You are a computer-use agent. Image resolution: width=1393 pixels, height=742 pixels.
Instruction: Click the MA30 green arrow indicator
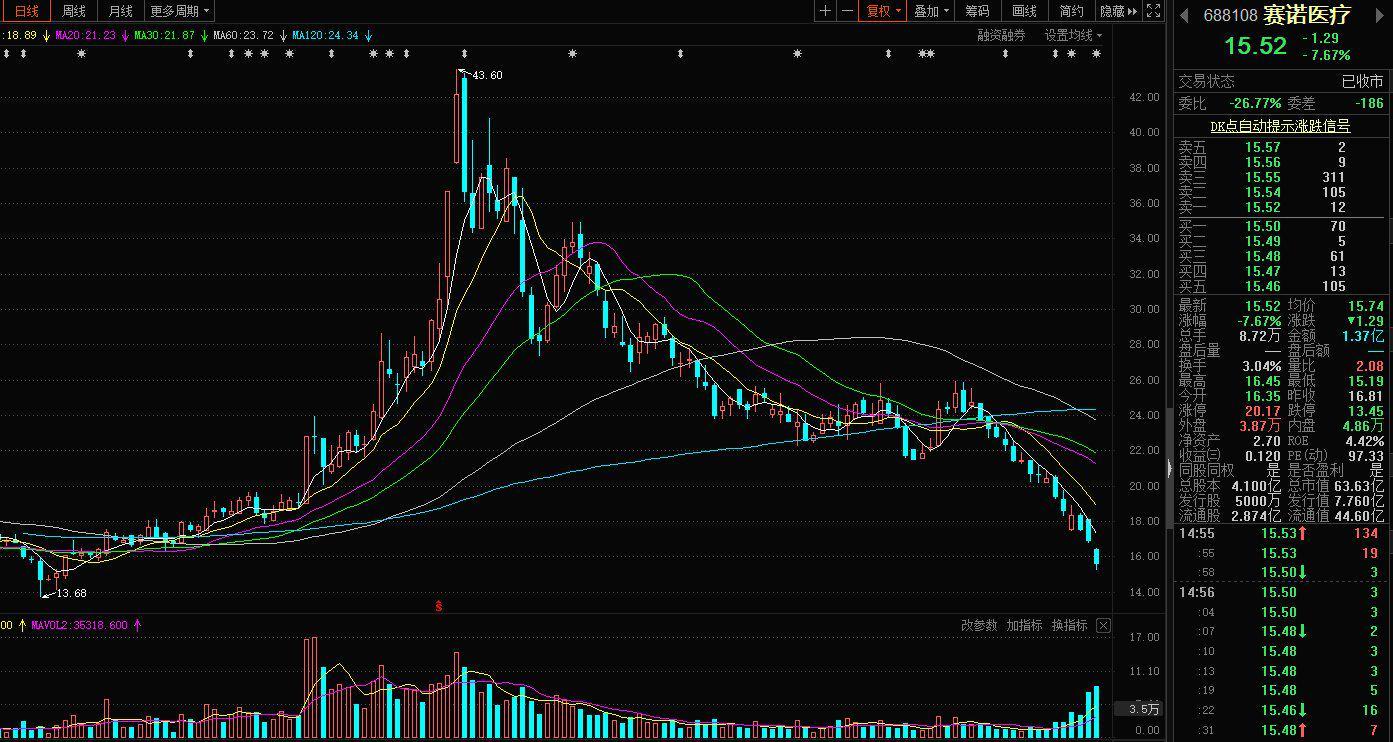[x=204, y=35]
